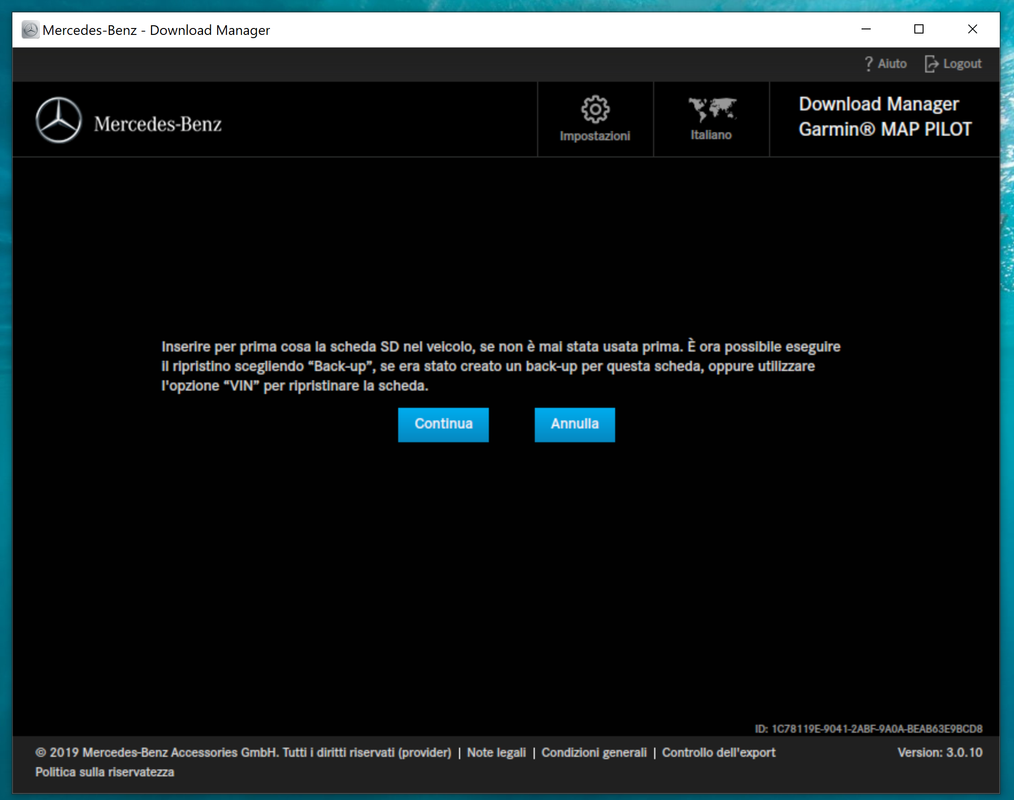Click the session ID text 1C78119E-9041
Screen dimensions: 1014x800
coord(868,729)
